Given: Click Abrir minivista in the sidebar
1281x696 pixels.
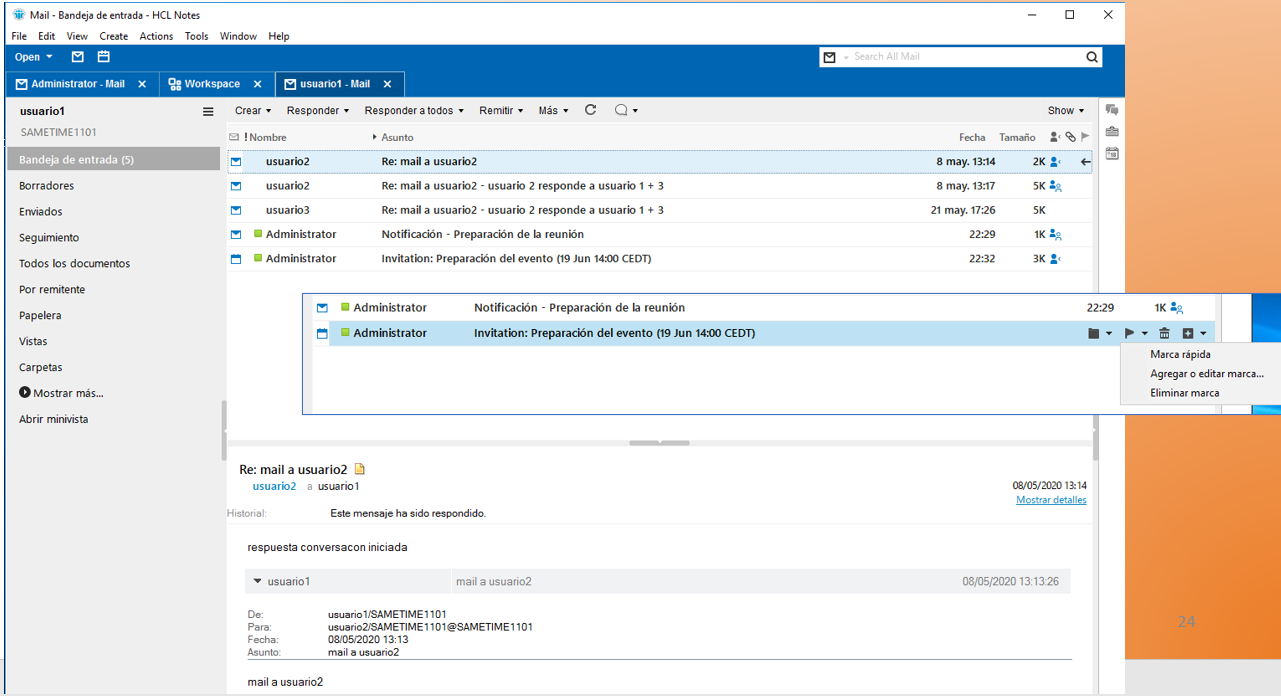Looking at the screenshot, I should pos(53,419).
